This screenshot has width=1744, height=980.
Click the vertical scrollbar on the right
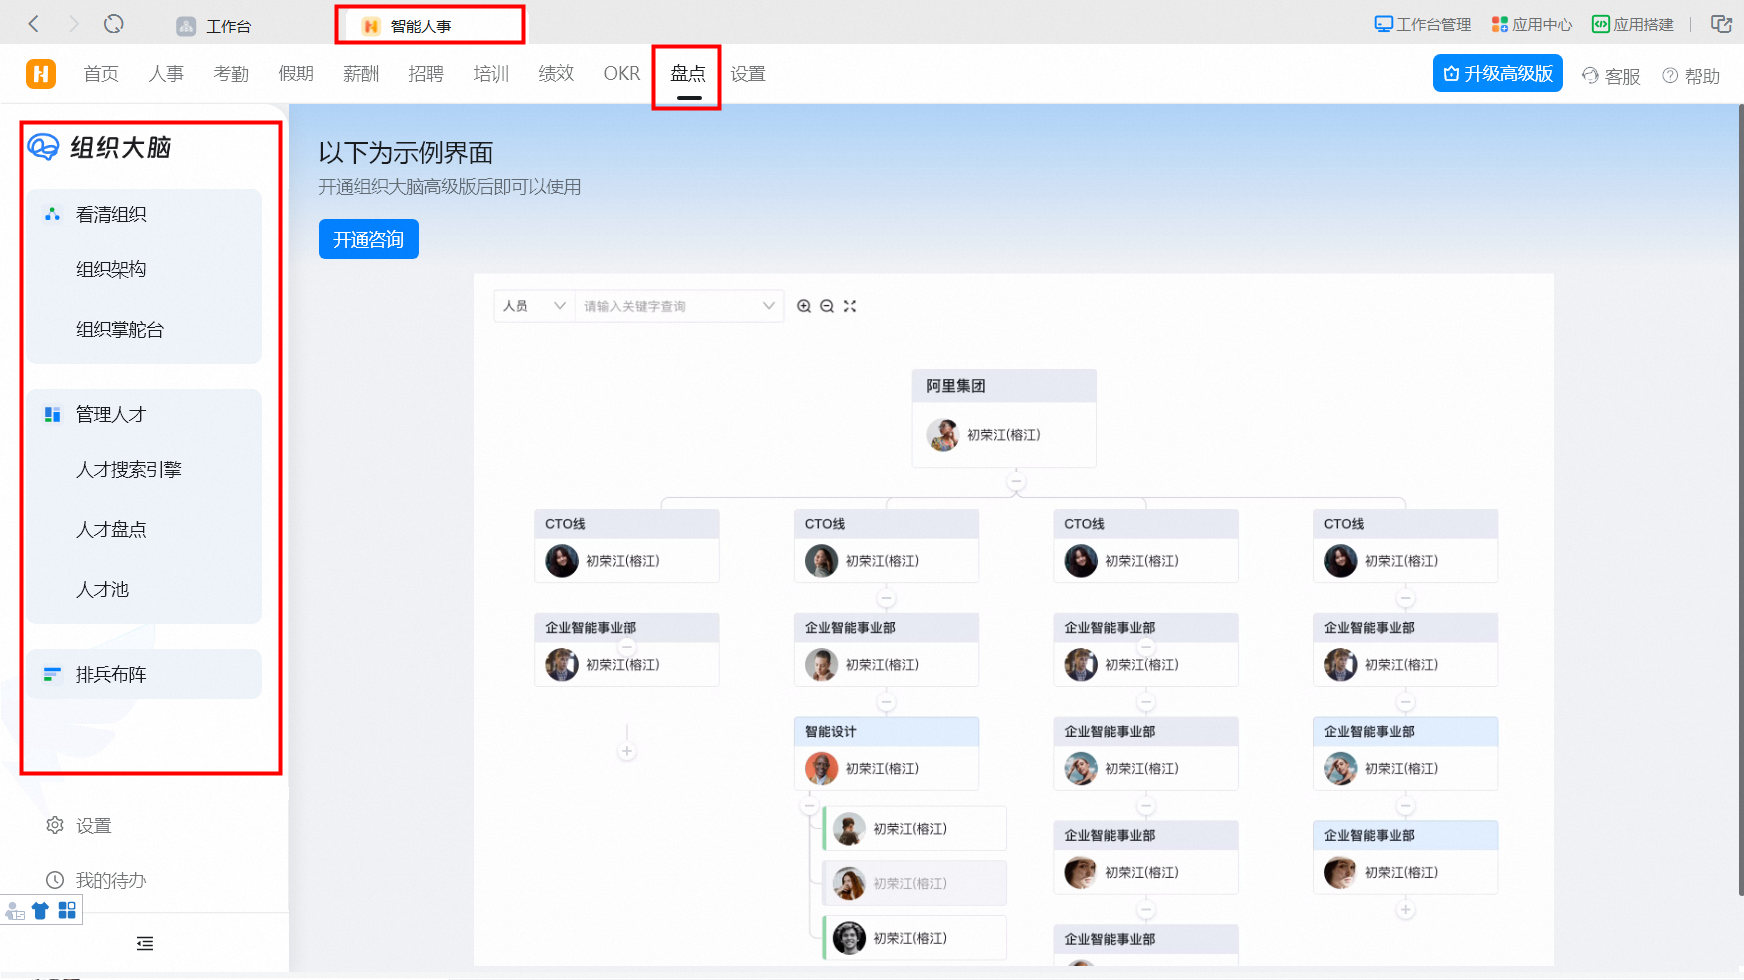pos(1741,500)
